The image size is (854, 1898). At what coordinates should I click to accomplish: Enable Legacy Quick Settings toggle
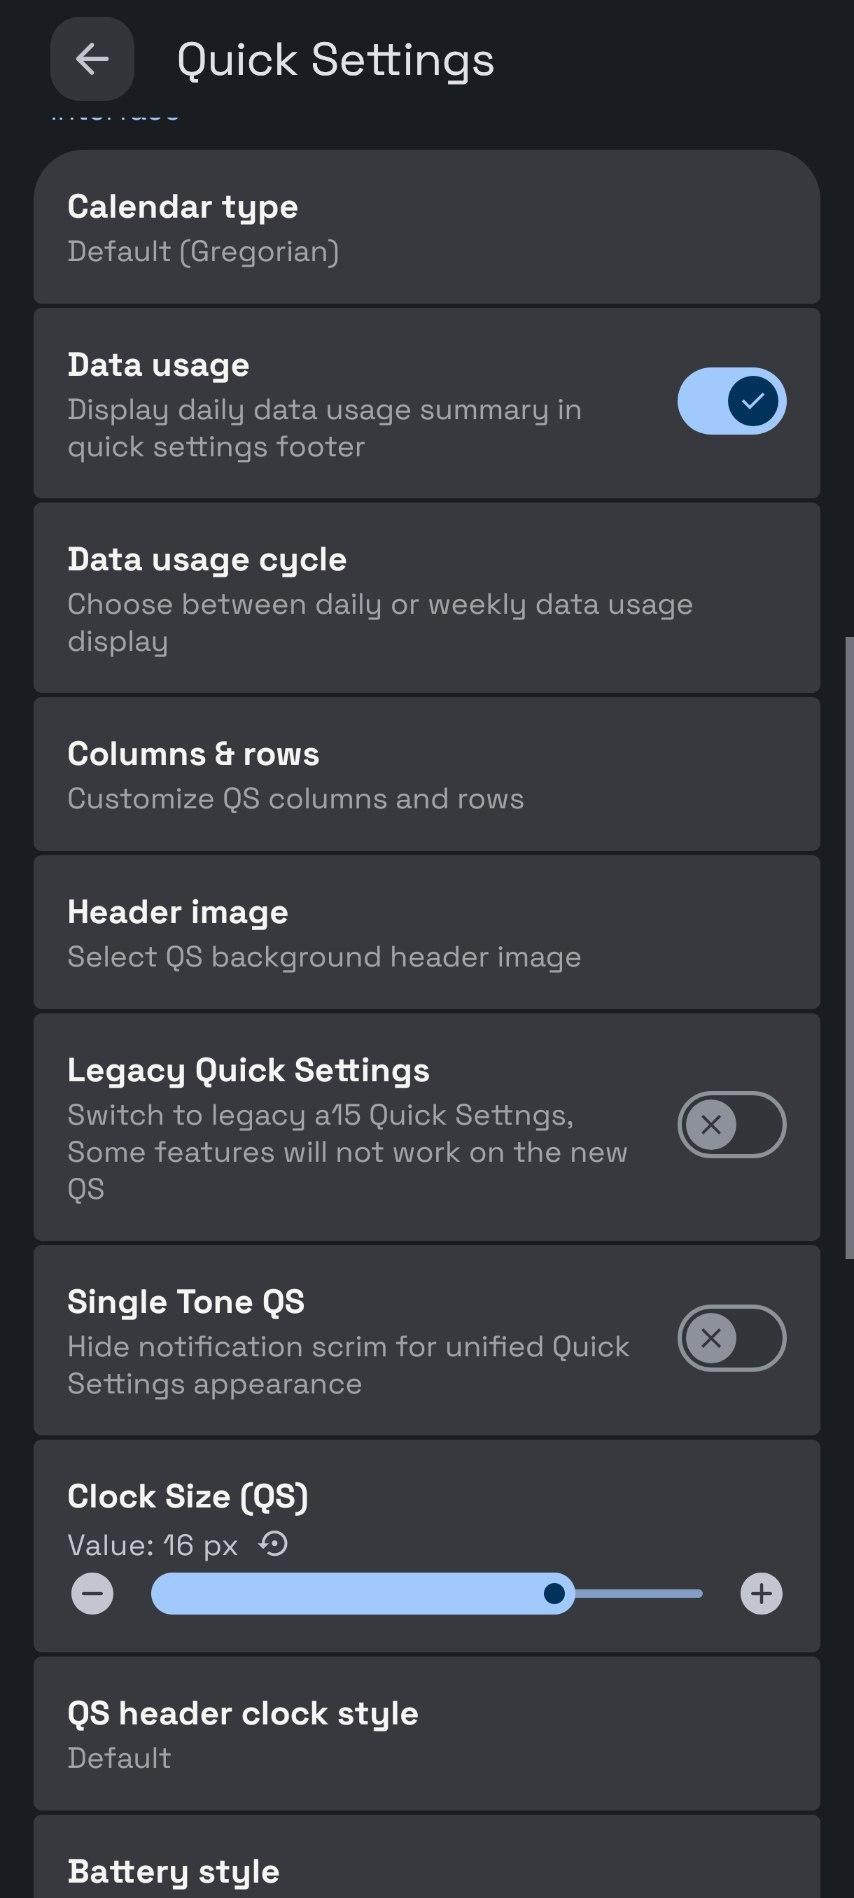pos(732,1125)
